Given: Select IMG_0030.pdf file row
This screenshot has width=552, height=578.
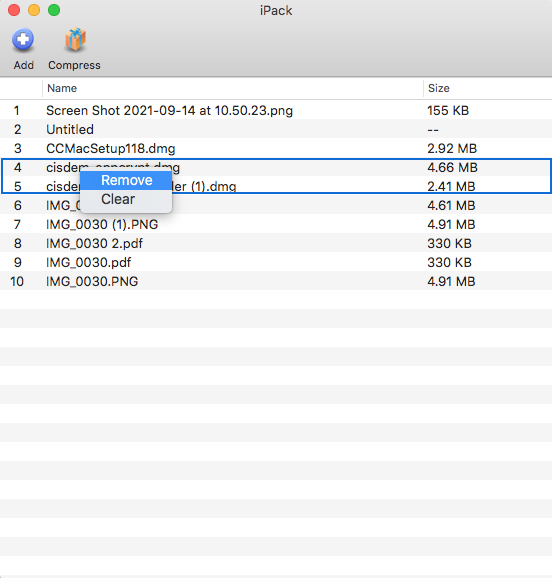Looking at the screenshot, I should tap(276, 262).
